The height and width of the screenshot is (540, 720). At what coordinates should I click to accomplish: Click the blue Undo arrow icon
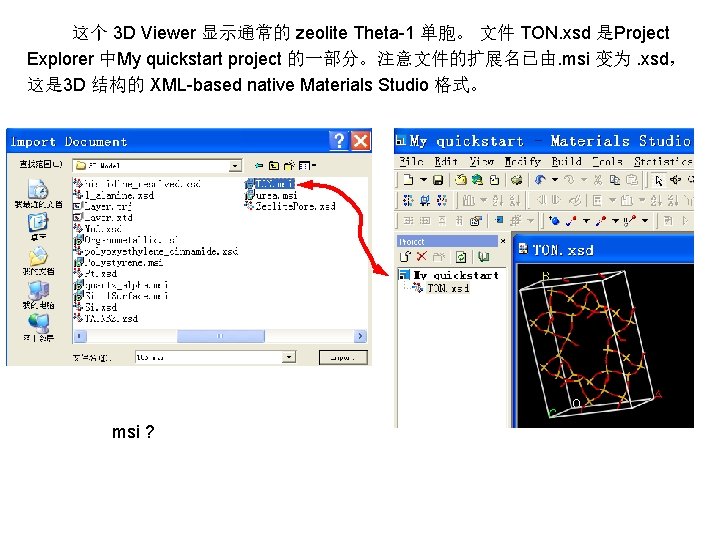click(540, 180)
